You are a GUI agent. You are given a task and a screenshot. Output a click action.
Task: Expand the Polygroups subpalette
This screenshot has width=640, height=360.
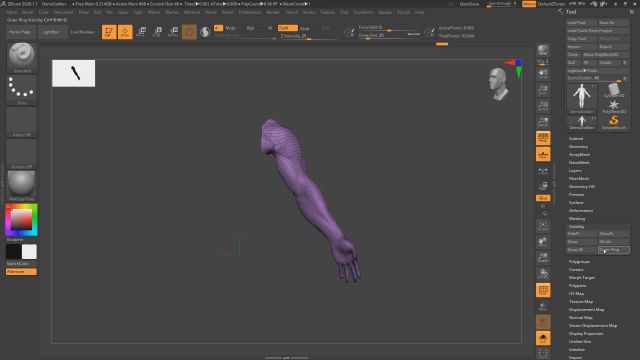pos(579,262)
